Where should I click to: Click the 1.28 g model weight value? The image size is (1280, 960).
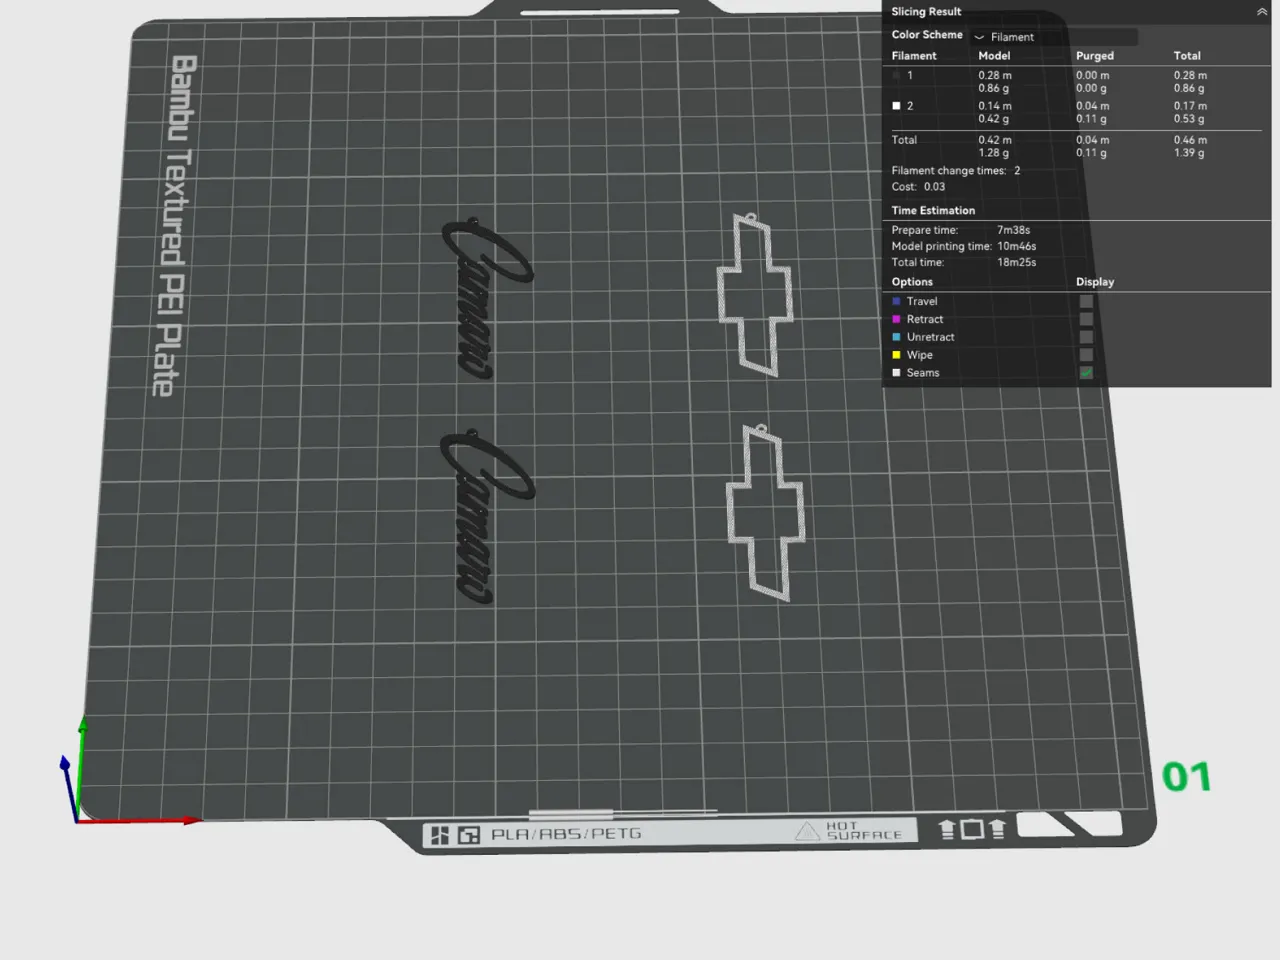coord(993,153)
